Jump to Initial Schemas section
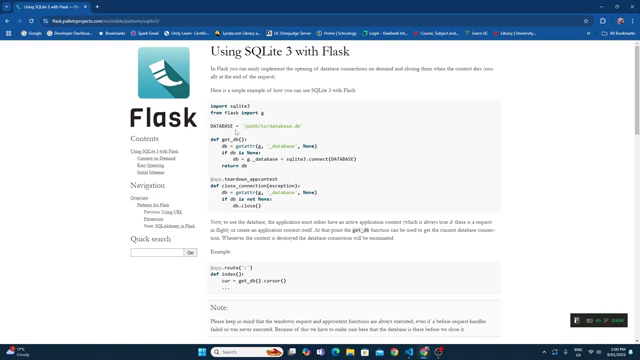 (x=151, y=172)
